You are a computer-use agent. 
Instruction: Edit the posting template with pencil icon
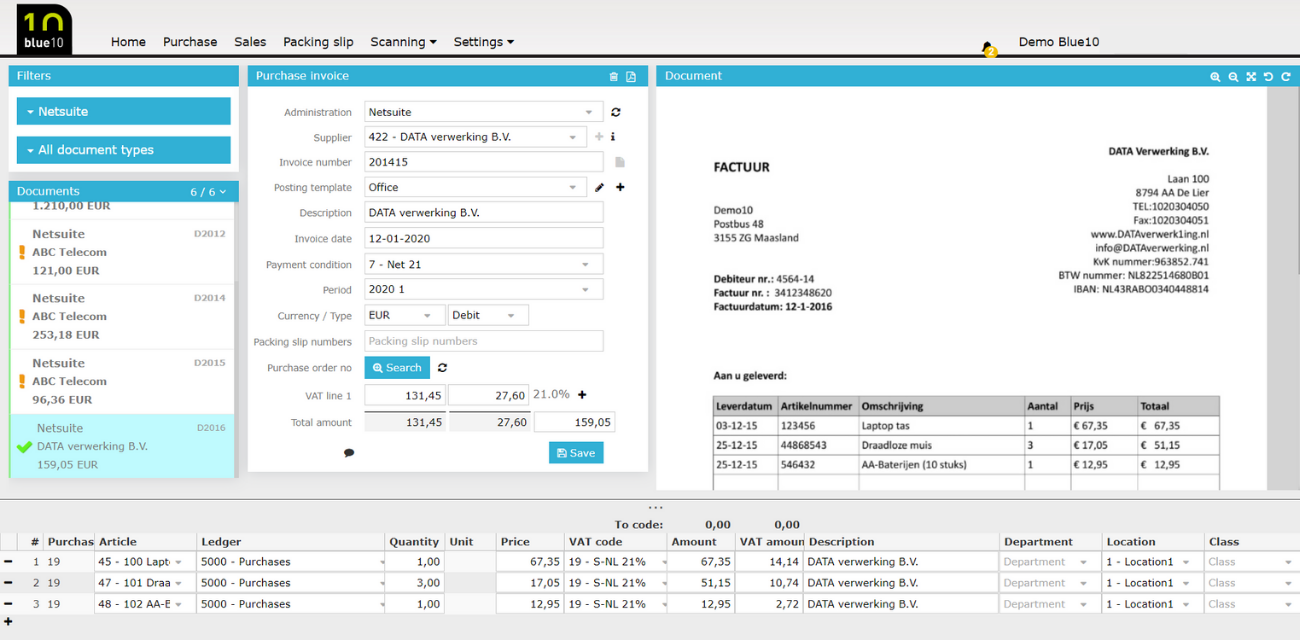[600, 187]
